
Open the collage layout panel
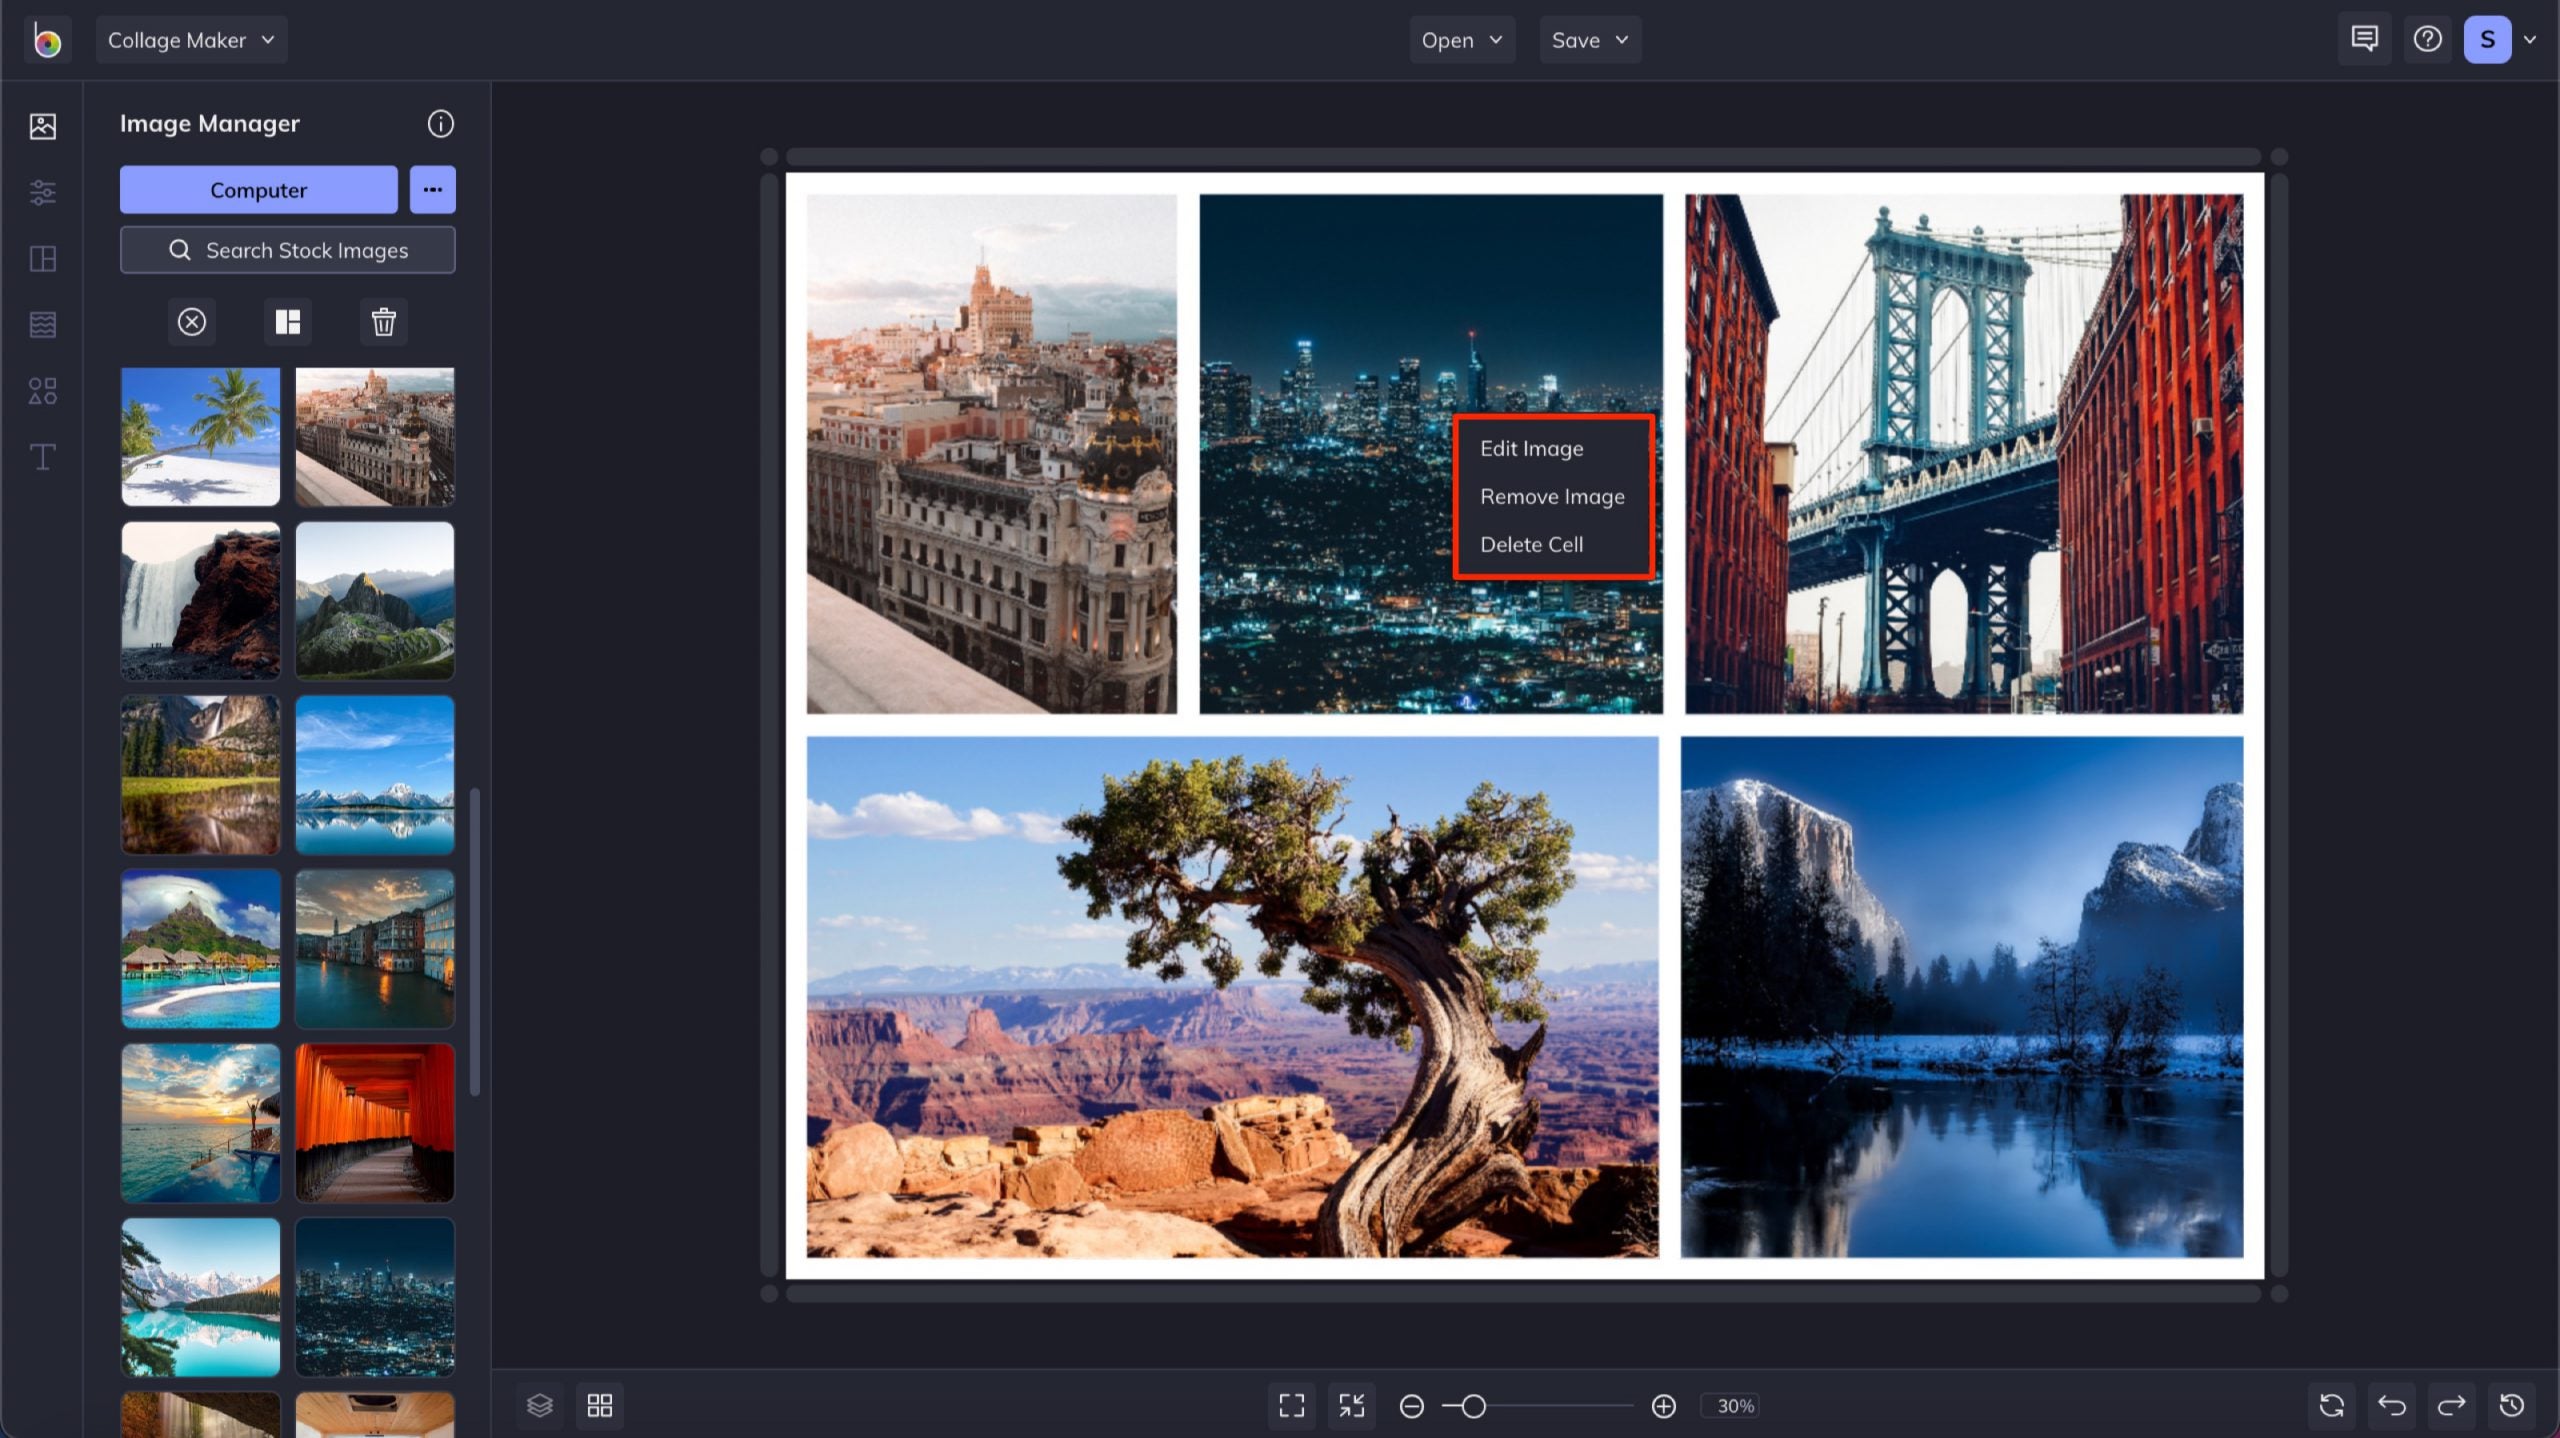(42, 258)
